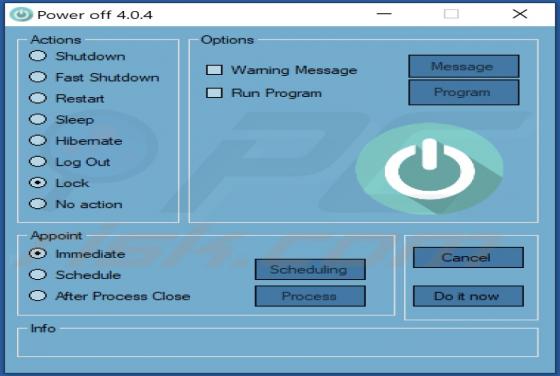Viewport: 560px width, 376px height.
Task: Close the Power off window
Action: click(x=520, y=14)
